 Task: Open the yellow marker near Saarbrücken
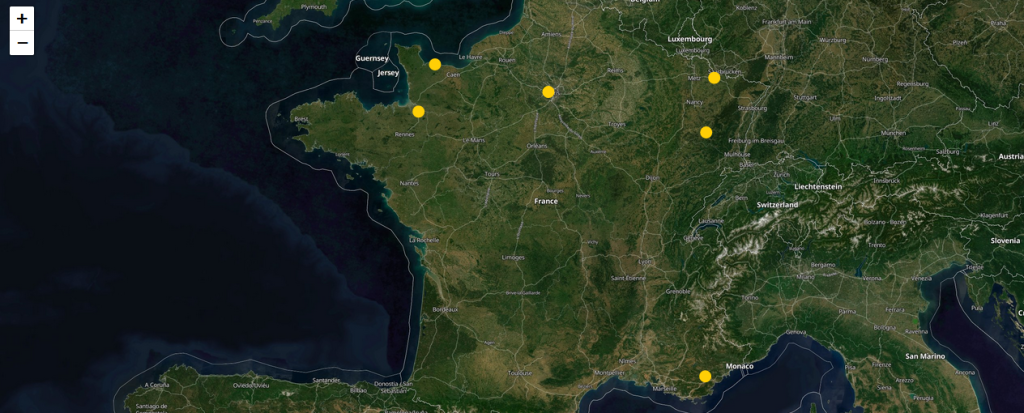point(714,78)
